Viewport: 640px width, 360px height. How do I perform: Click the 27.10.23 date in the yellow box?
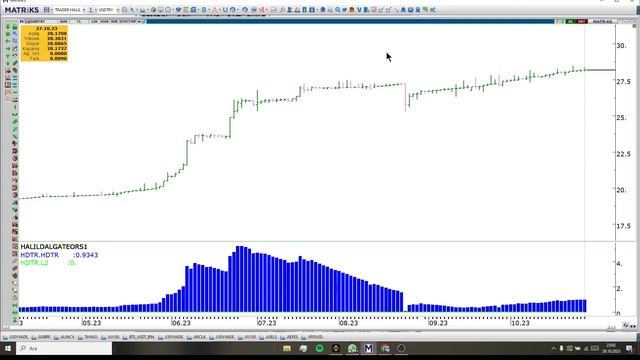(47, 29)
